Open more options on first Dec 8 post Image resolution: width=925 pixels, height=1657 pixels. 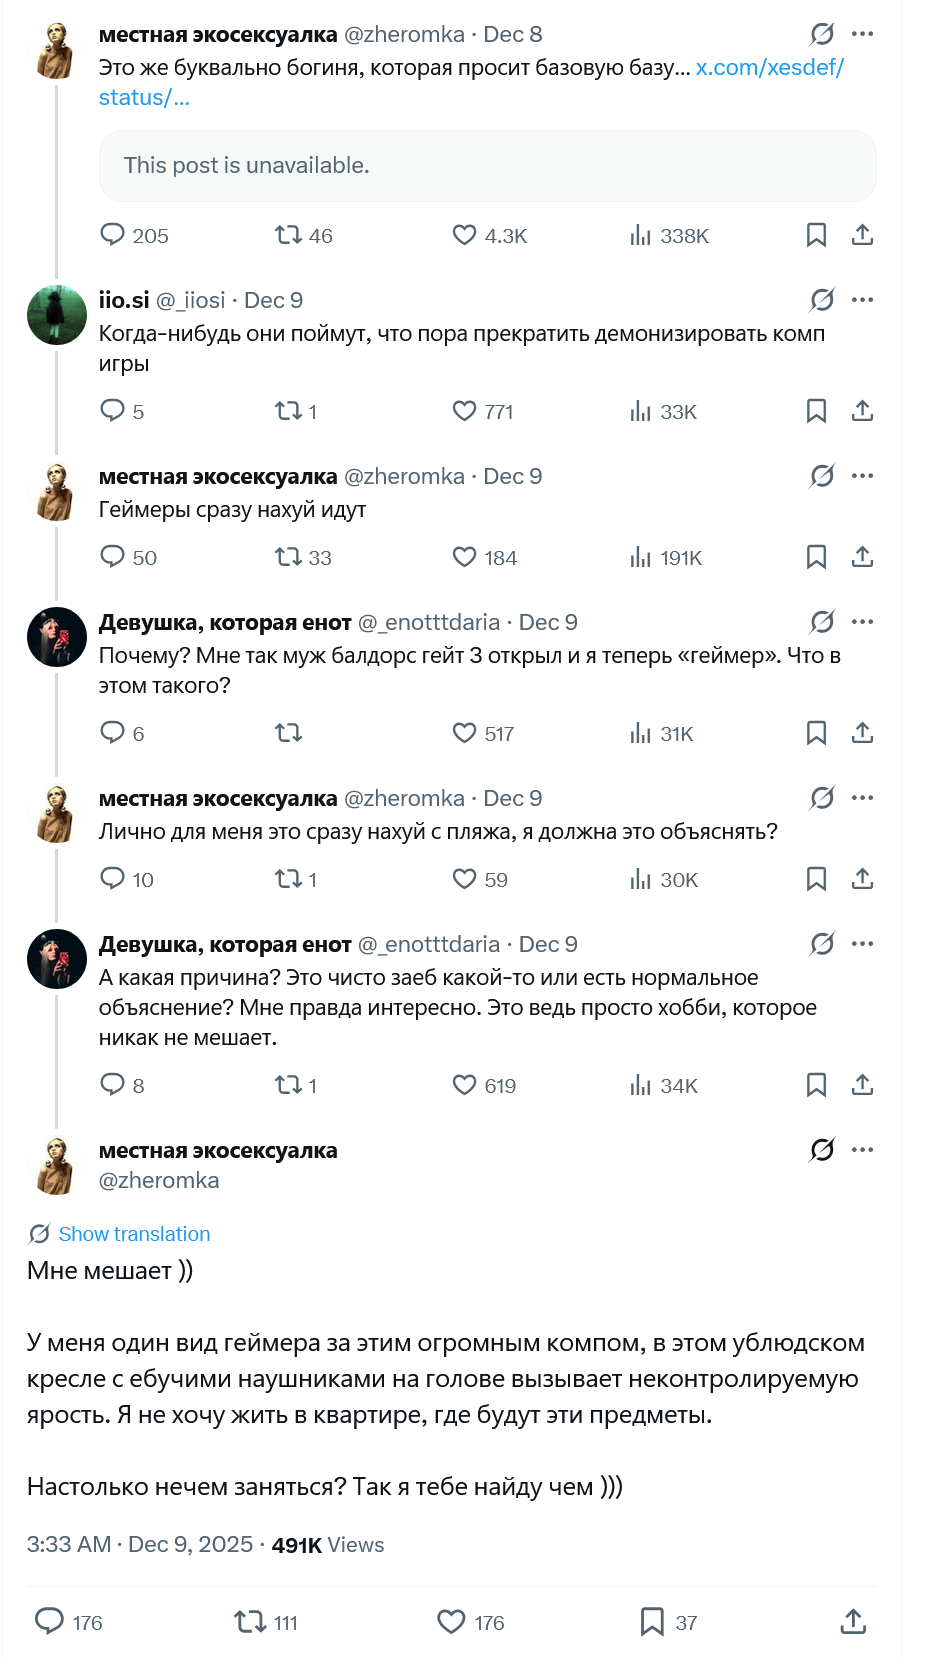tap(862, 34)
